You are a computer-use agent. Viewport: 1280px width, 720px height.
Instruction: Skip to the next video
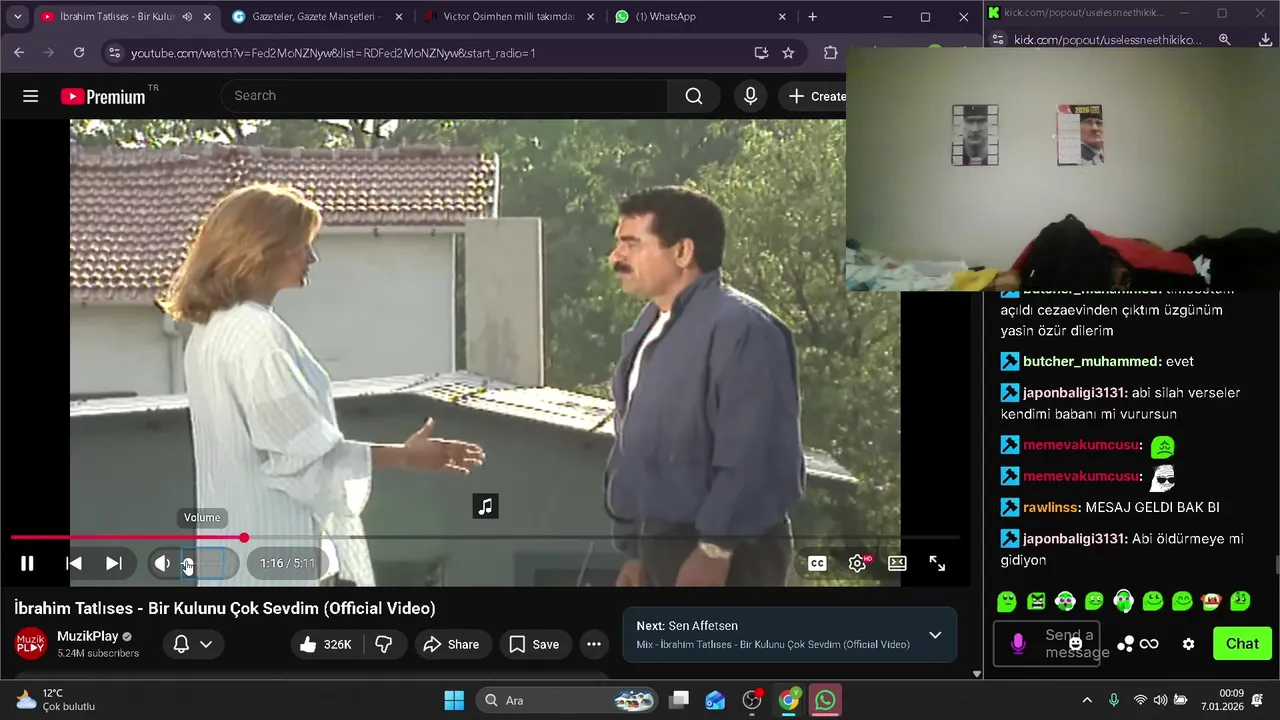pos(114,563)
